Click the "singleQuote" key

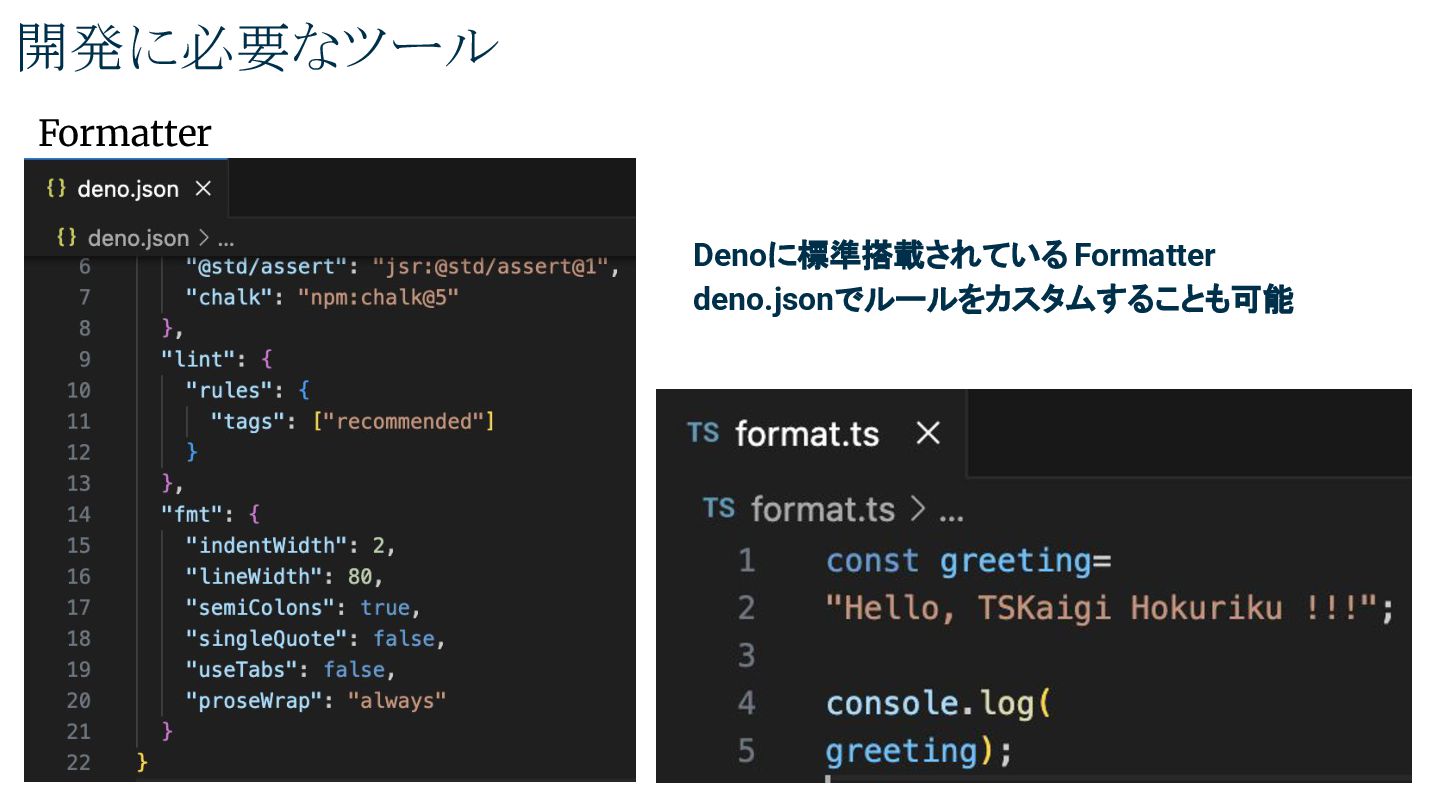(x=265, y=638)
